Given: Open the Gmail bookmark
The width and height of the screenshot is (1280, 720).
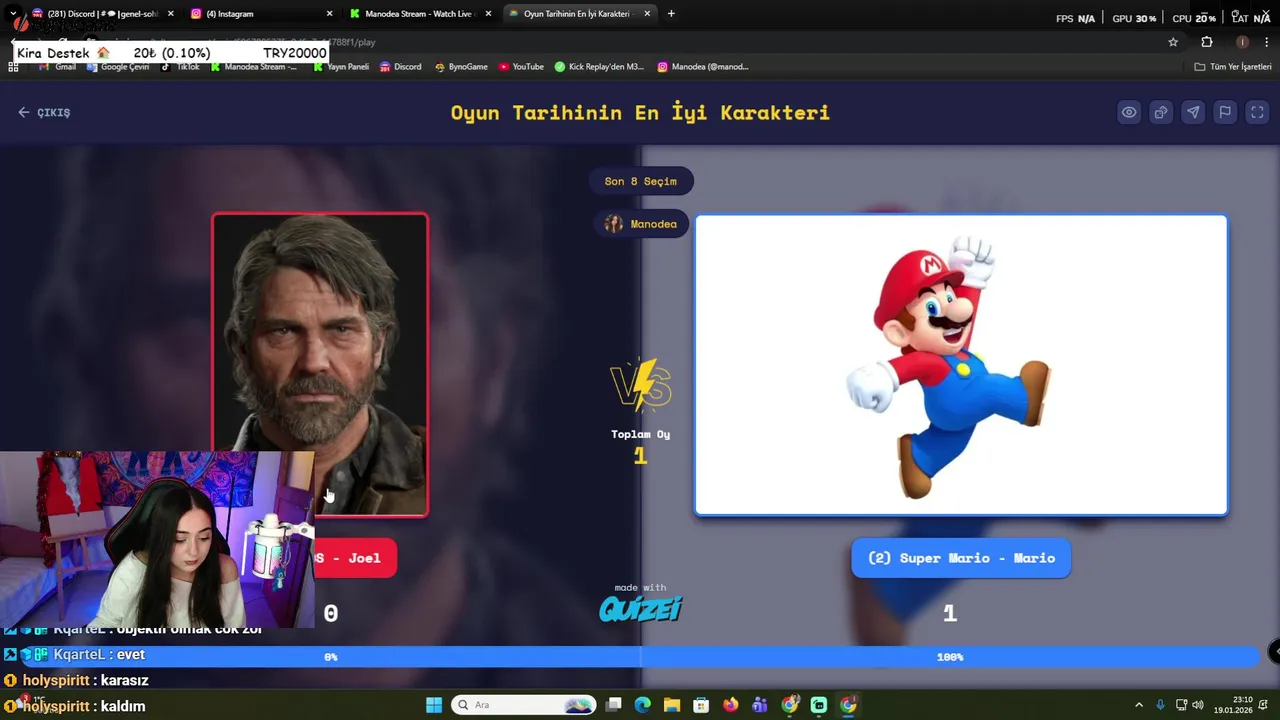Looking at the screenshot, I should [58, 67].
